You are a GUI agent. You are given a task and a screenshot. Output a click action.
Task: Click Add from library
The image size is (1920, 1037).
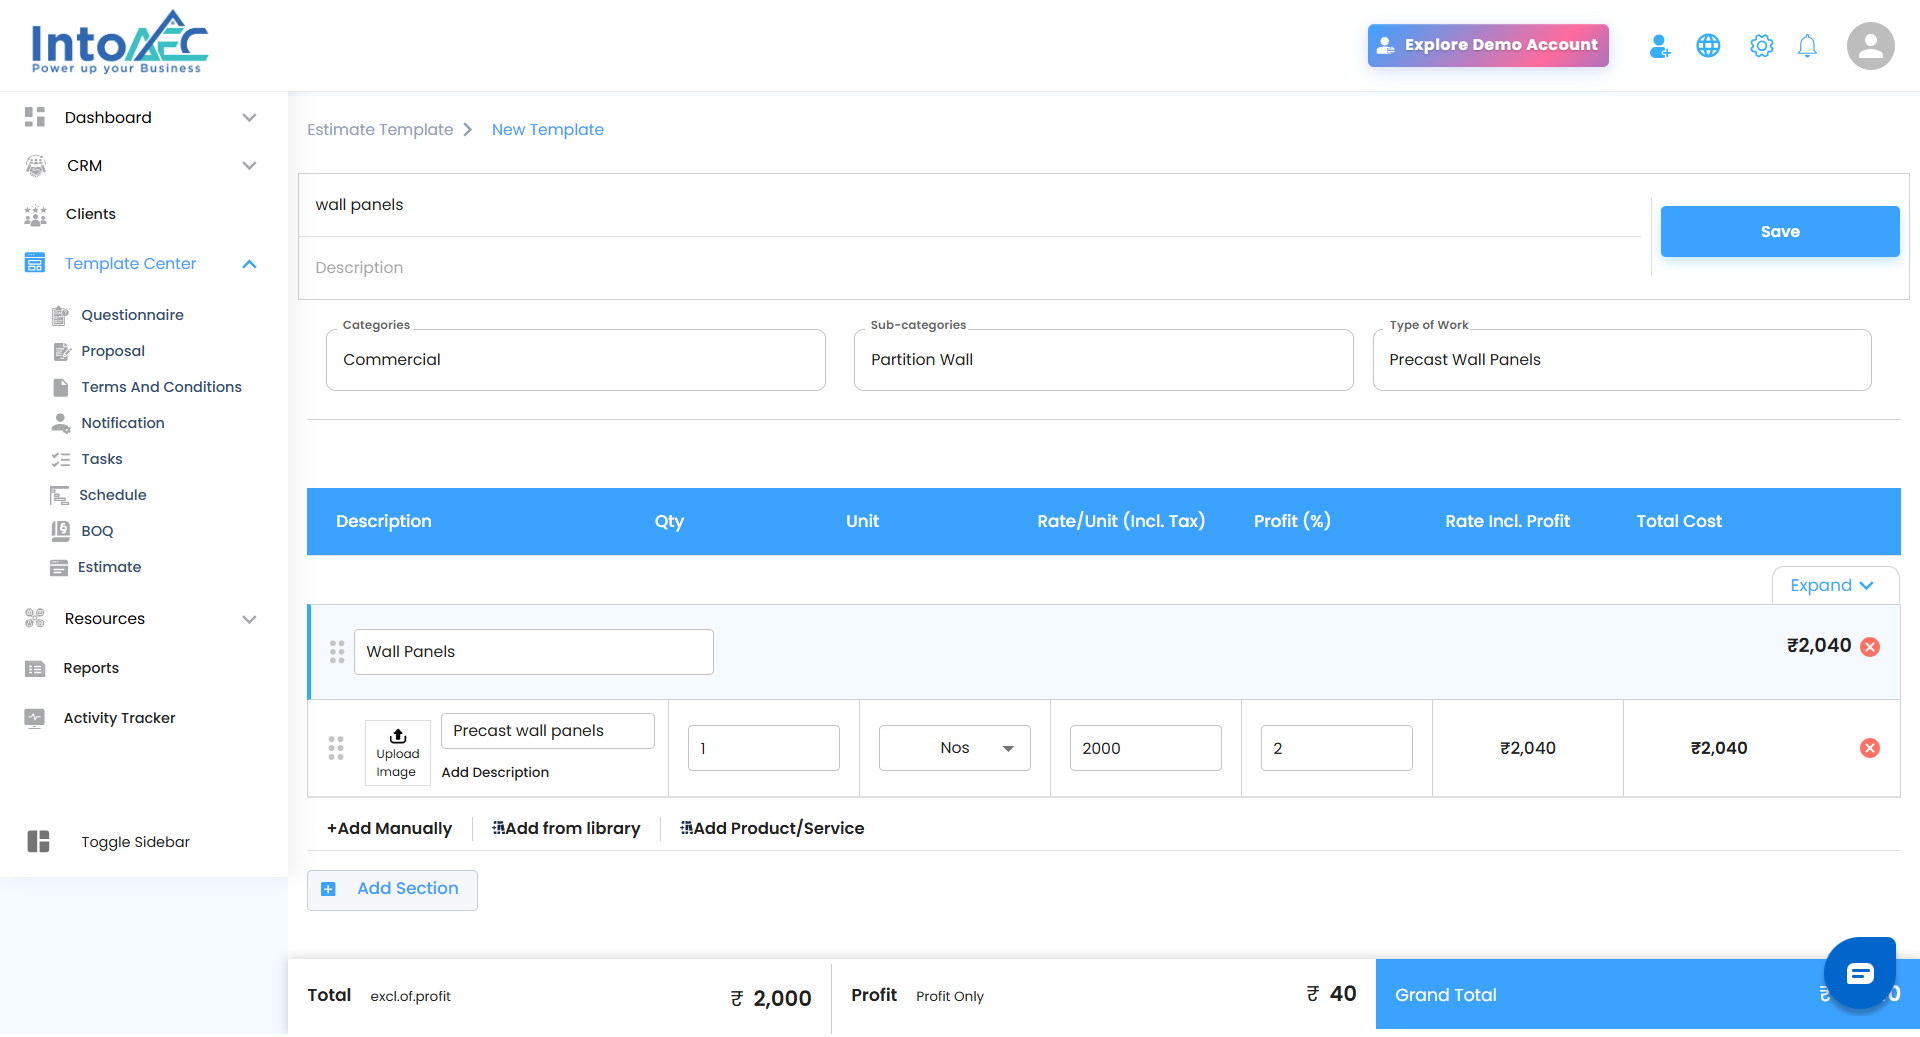click(566, 828)
